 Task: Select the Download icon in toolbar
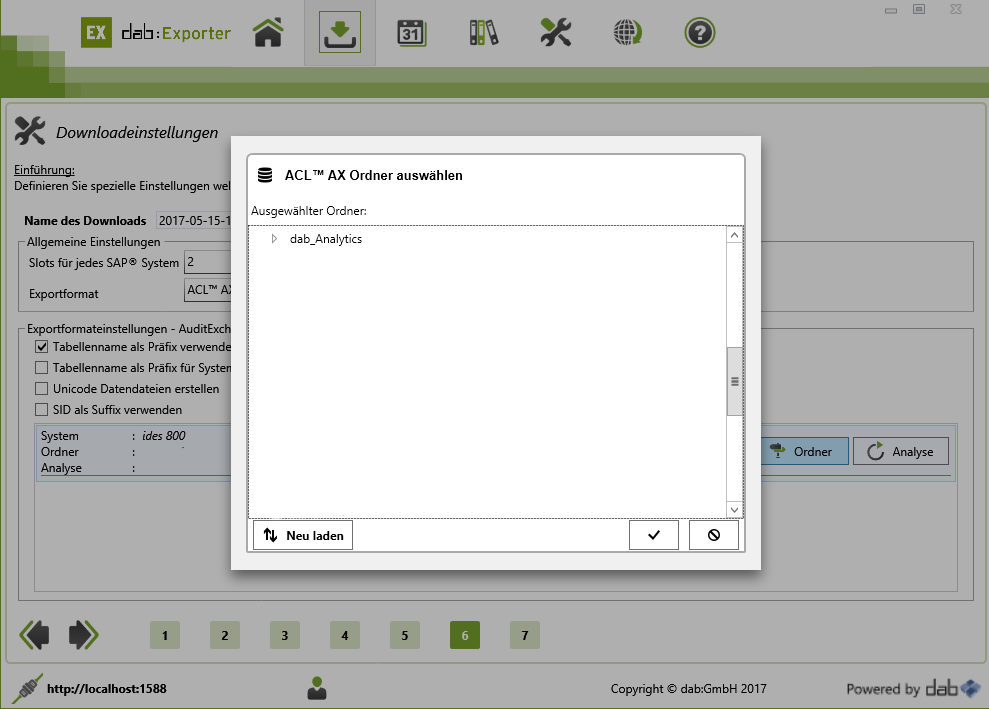(340, 32)
